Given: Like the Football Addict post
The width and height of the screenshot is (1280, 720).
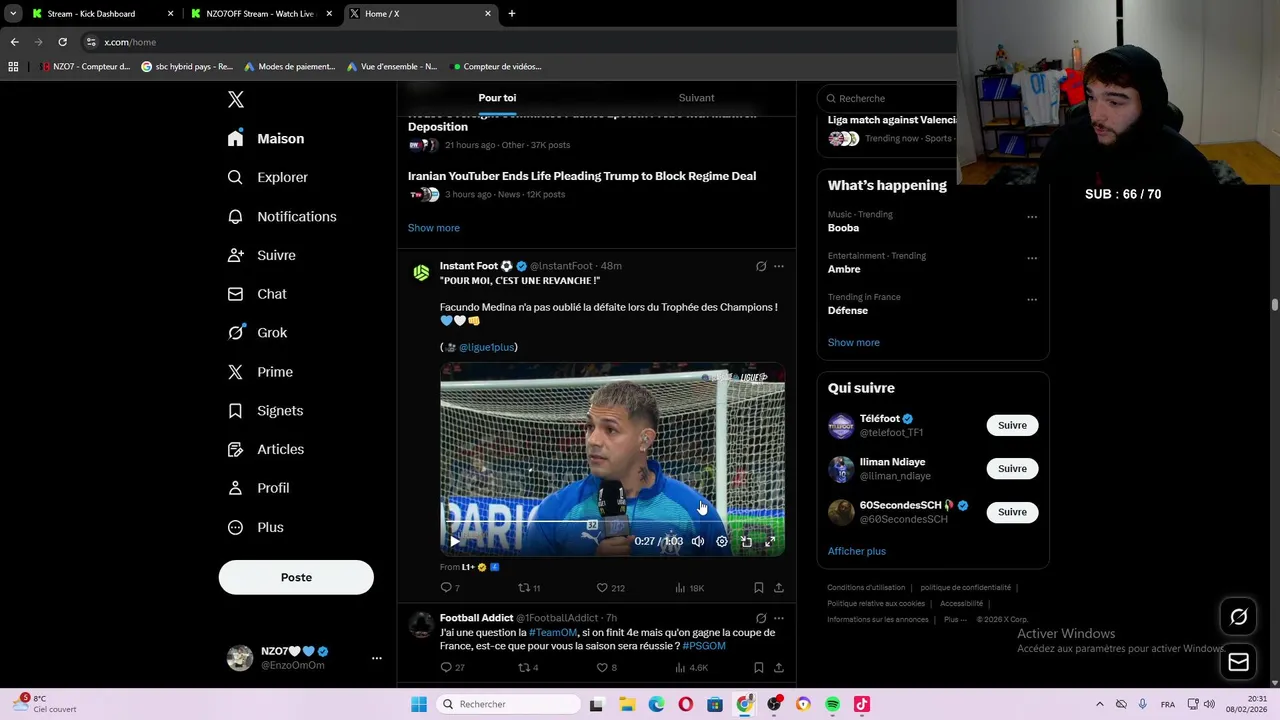Looking at the screenshot, I should [606, 667].
